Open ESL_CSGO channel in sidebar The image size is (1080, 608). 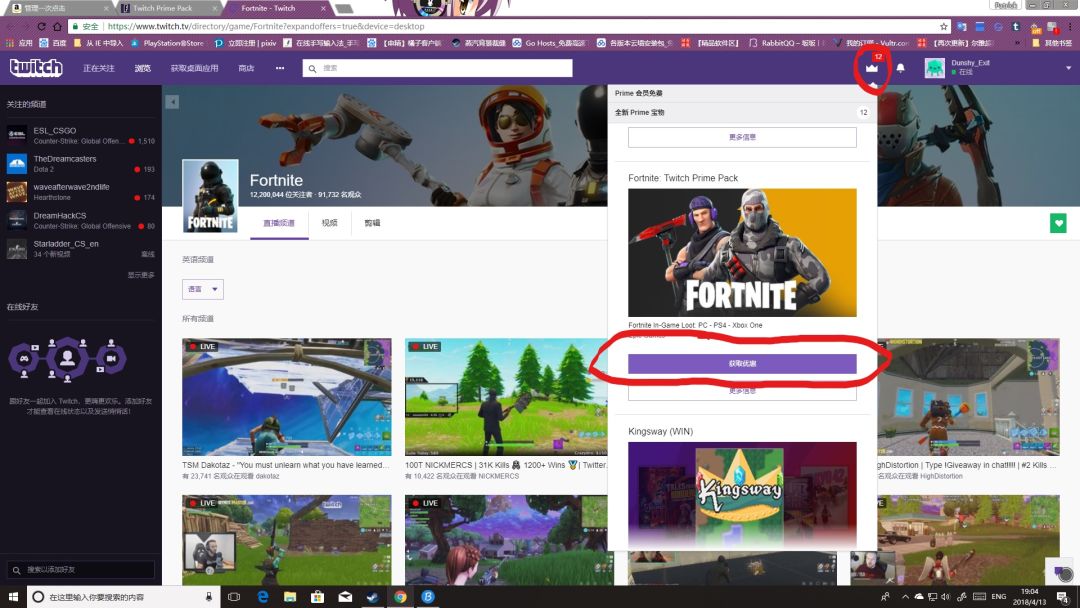(x=81, y=135)
